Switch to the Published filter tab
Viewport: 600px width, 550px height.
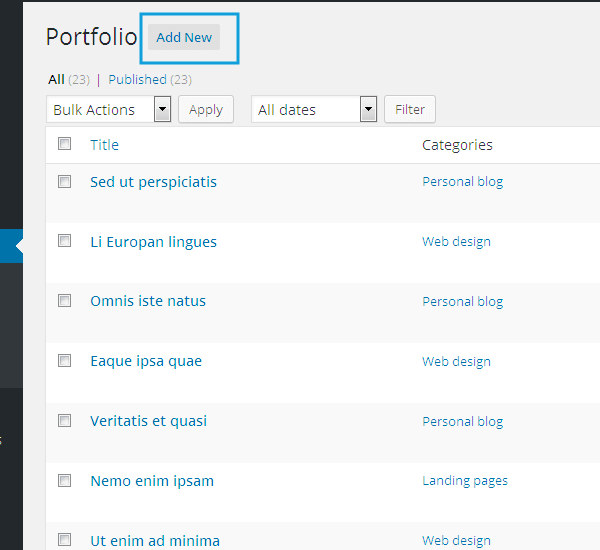[x=137, y=79]
